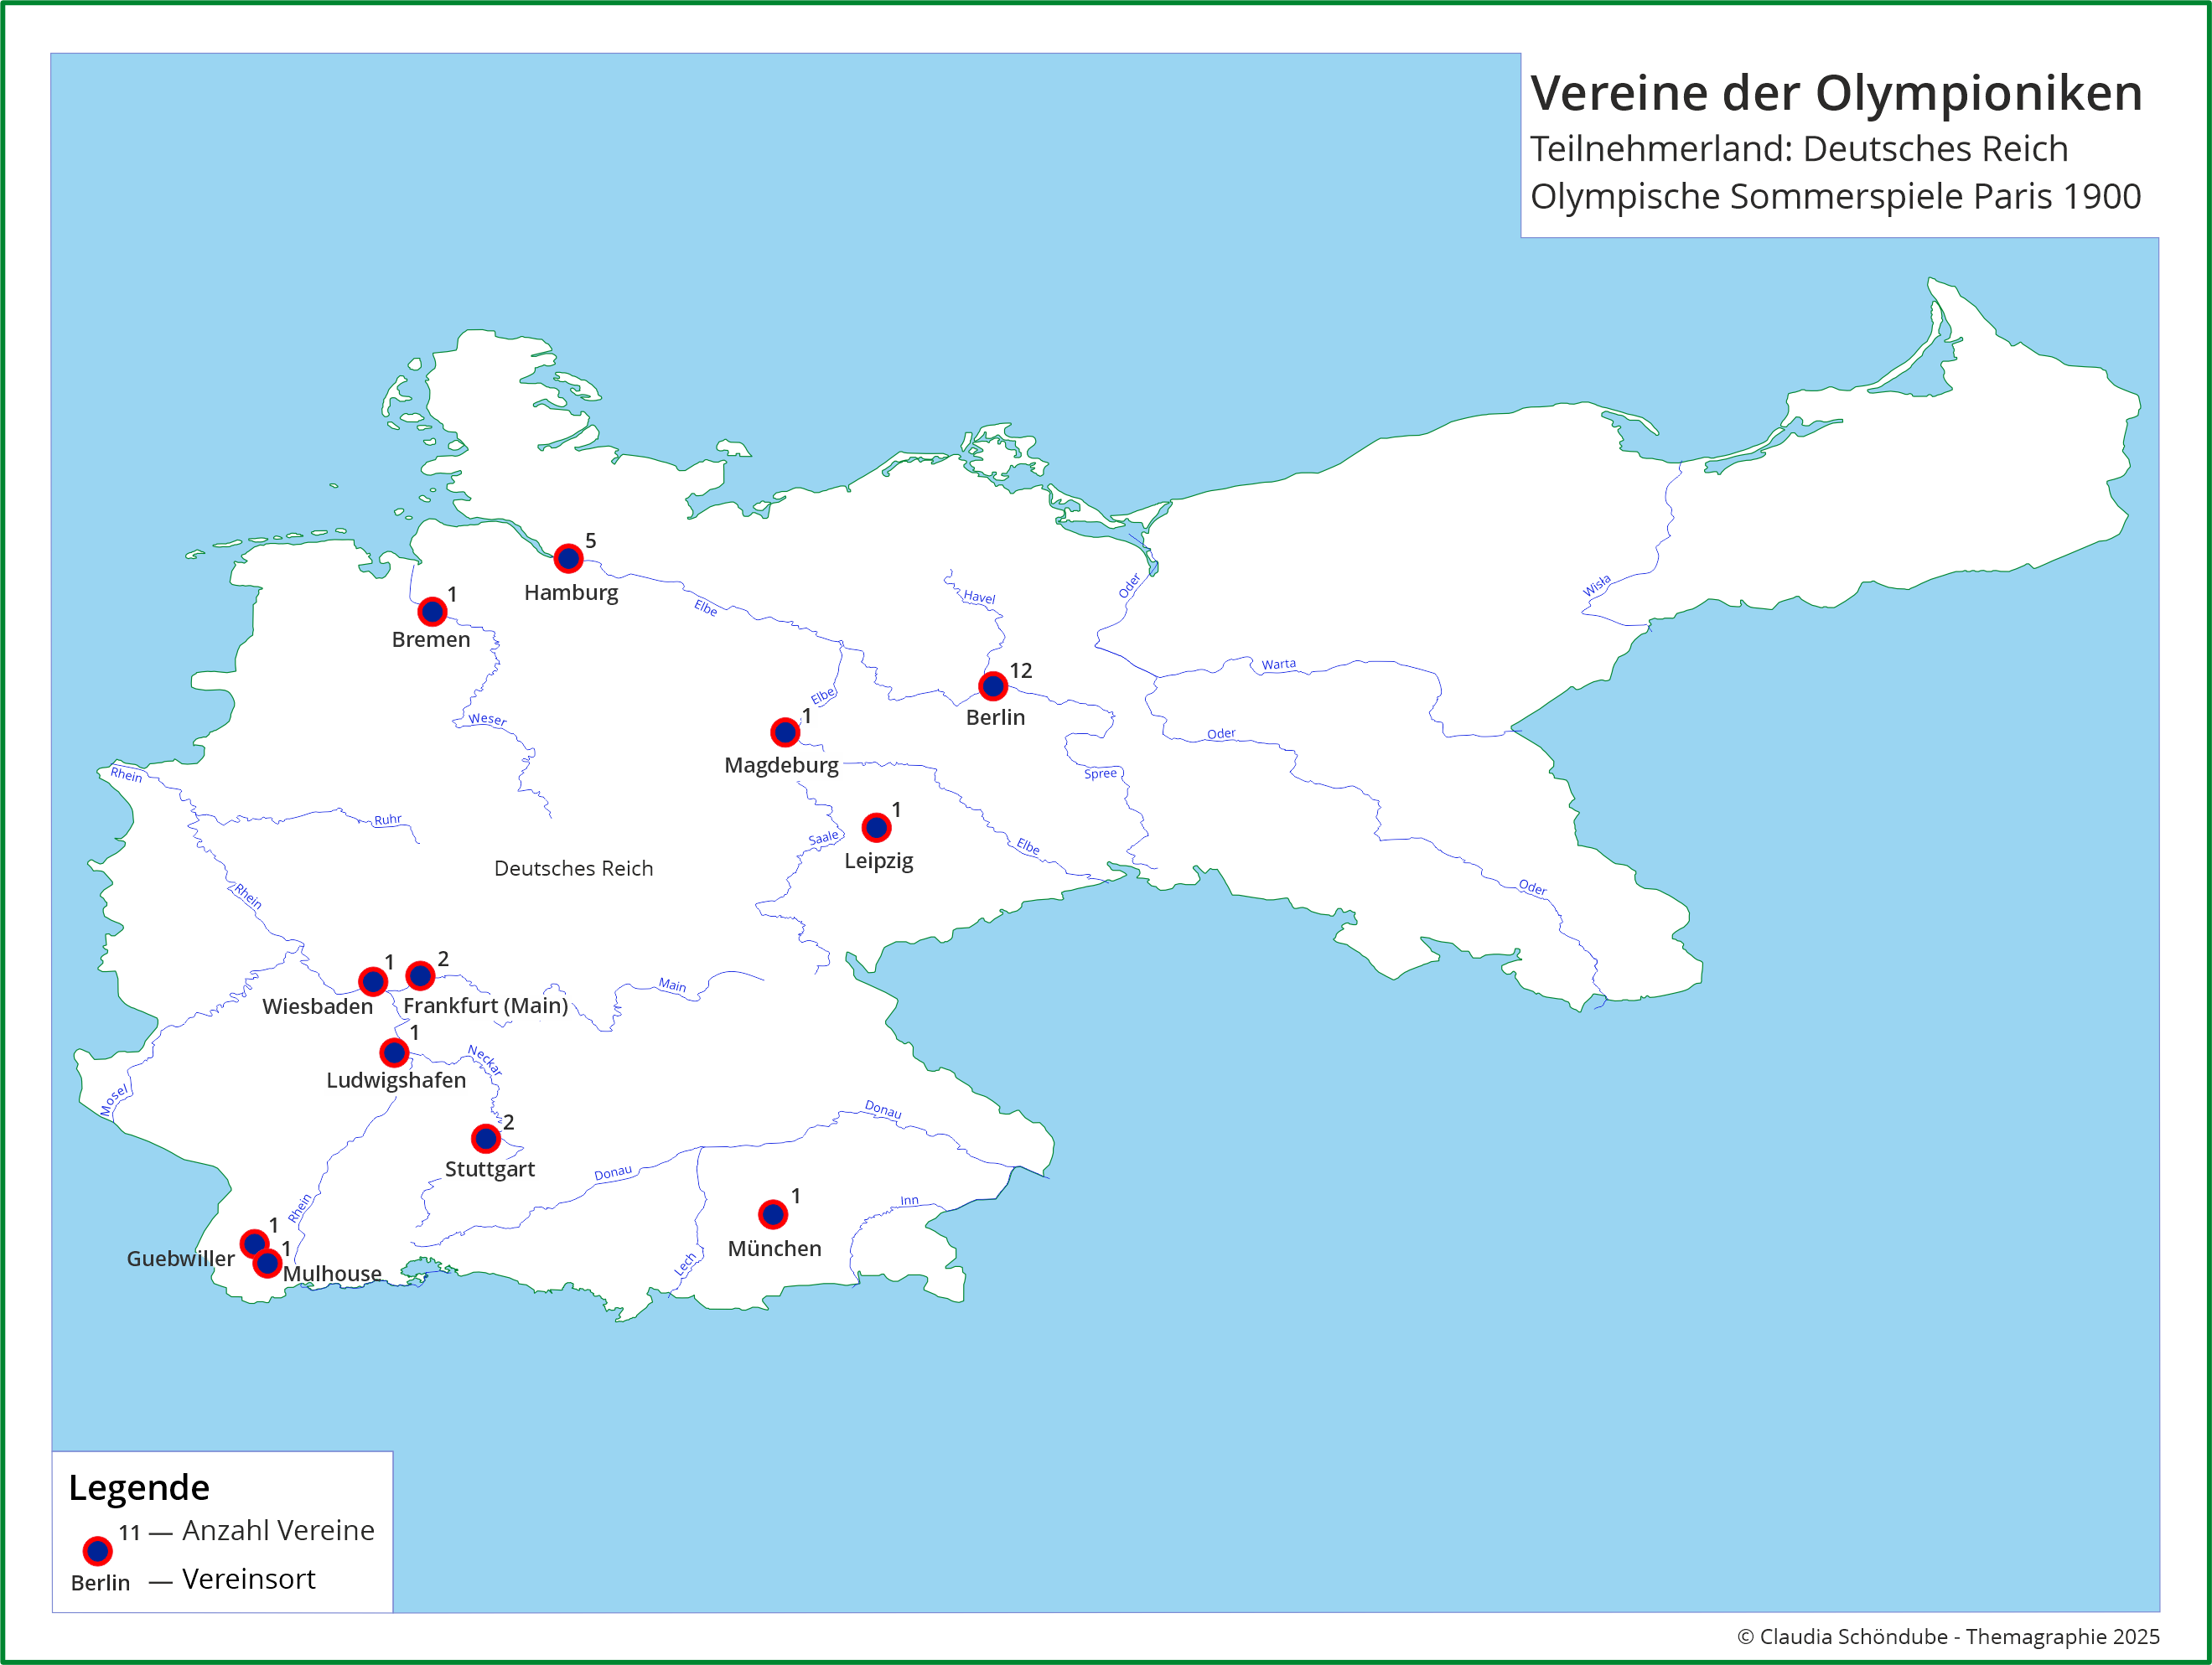Screen dimensions: 2212x1665
Task: Click 'Anzahl Vereine' legend entry
Action: pyautogui.click(x=278, y=1530)
